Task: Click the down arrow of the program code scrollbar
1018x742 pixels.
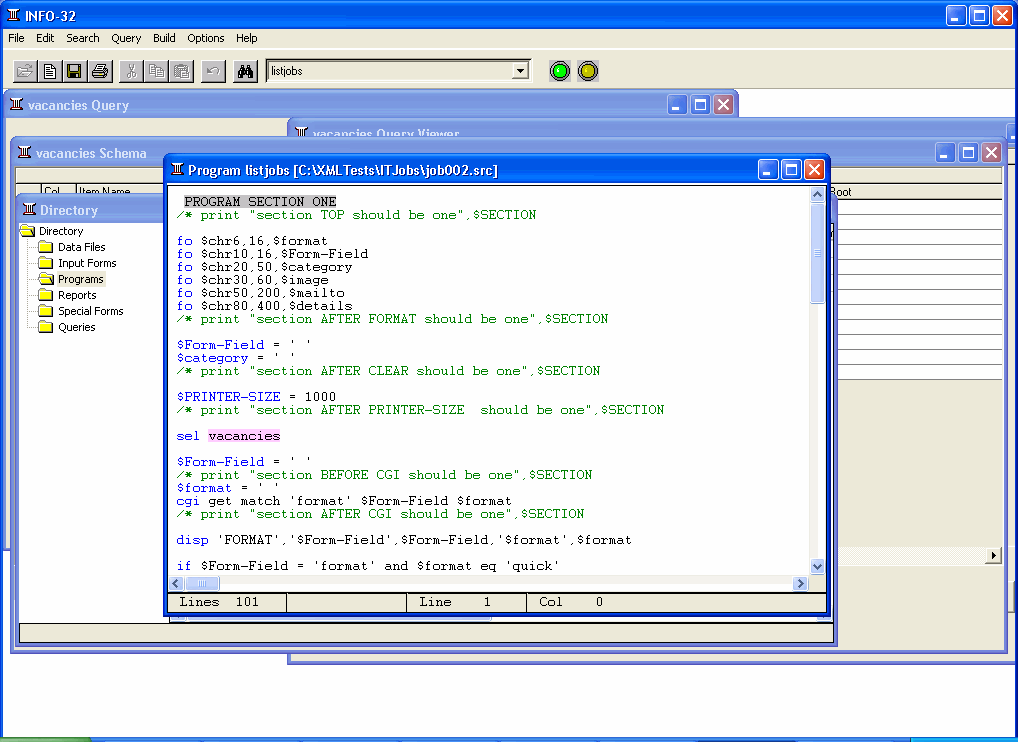Action: click(817, 566)
